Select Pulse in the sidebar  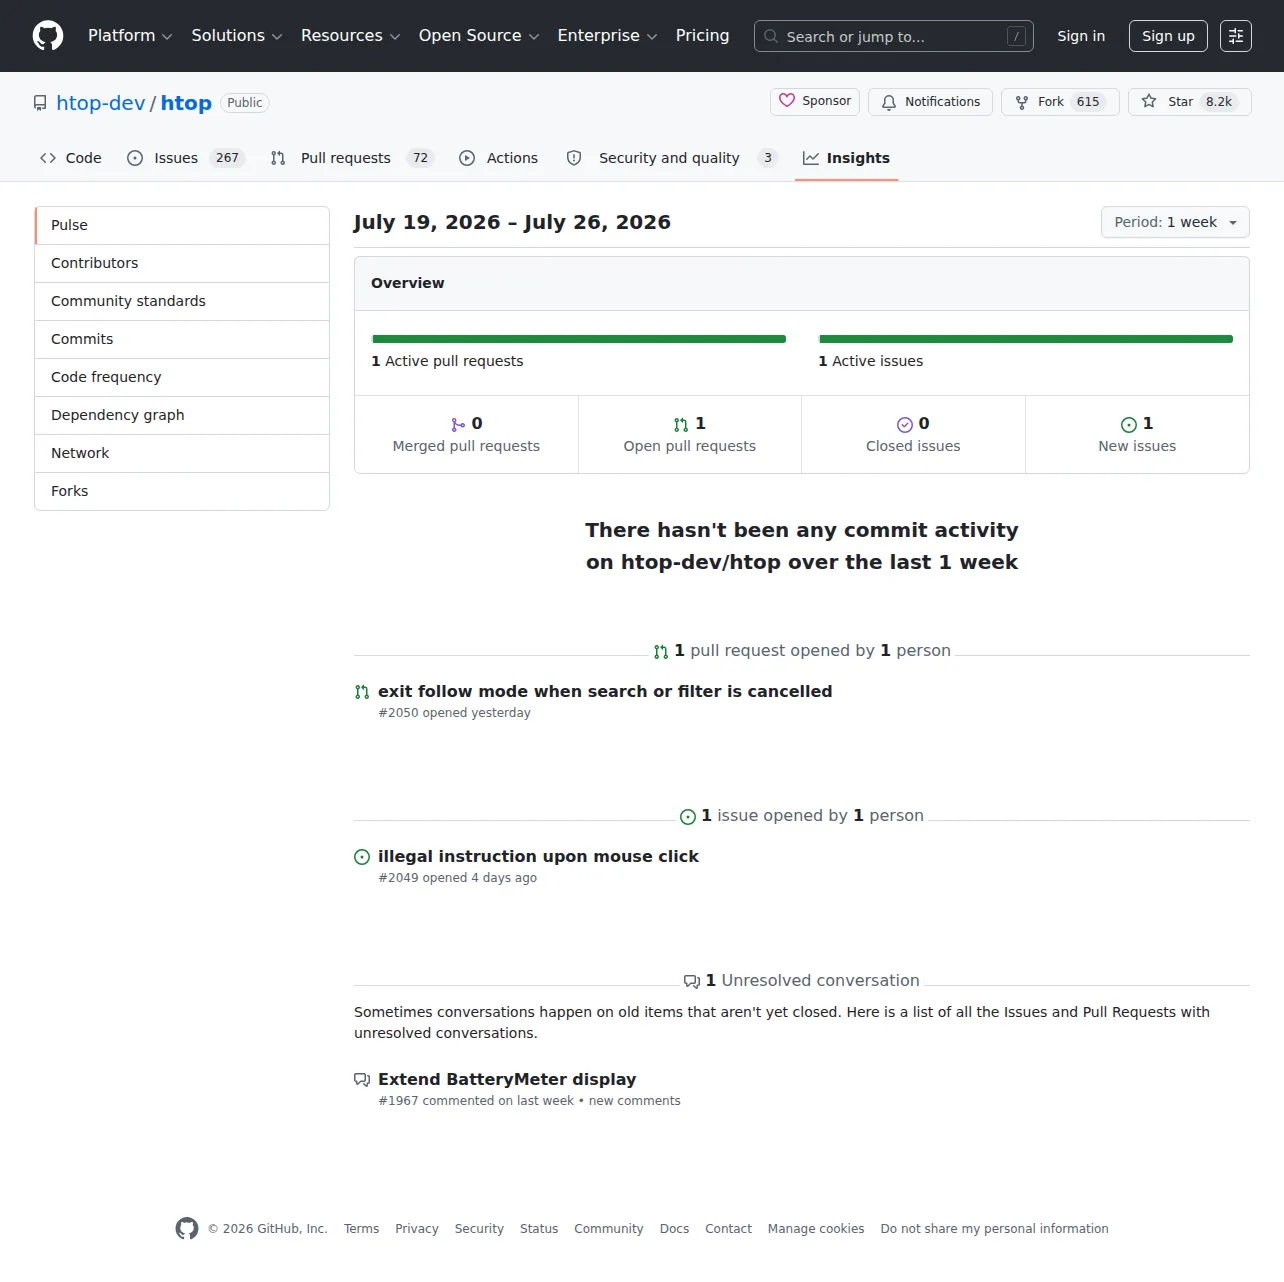pos(182,225)
